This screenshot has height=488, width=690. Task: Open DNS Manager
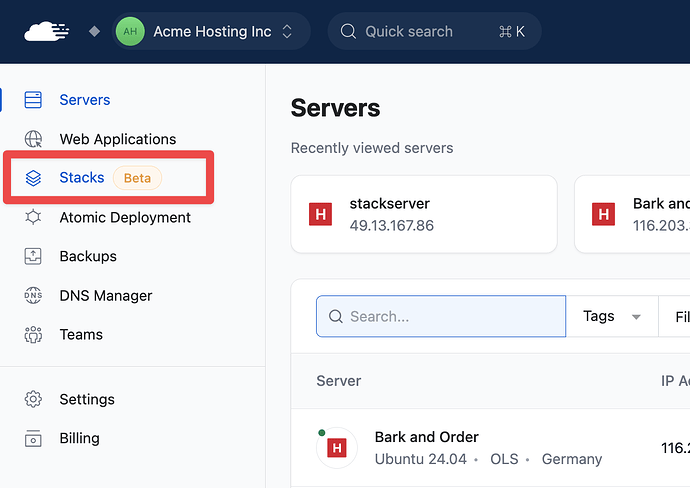(106, 295)
